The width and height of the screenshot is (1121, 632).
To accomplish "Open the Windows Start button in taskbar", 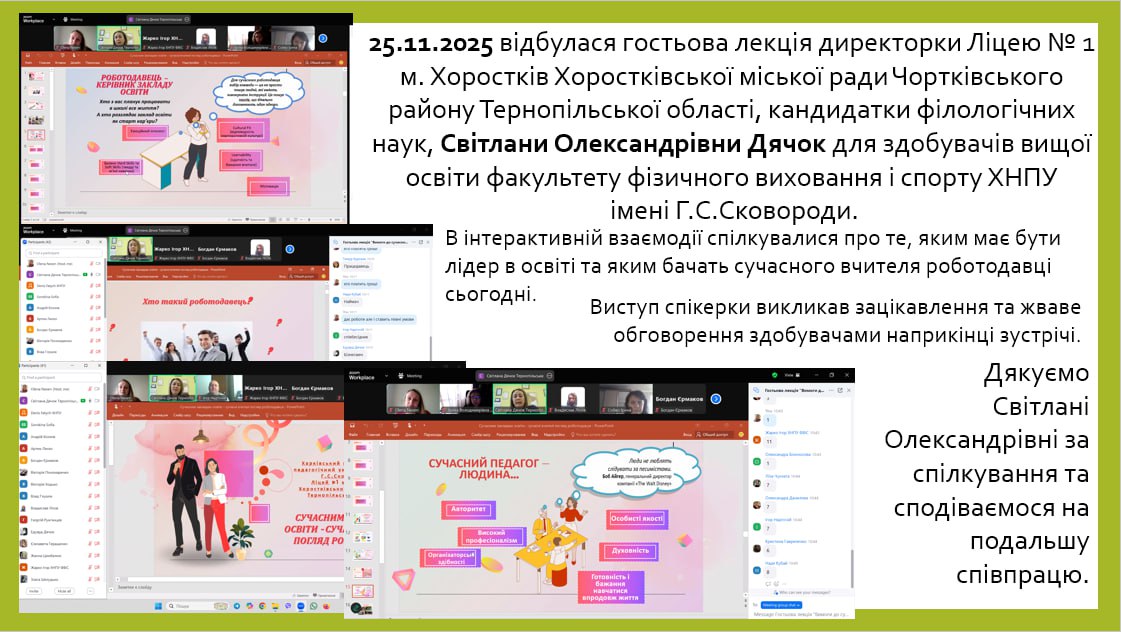I will click(157, 606).
